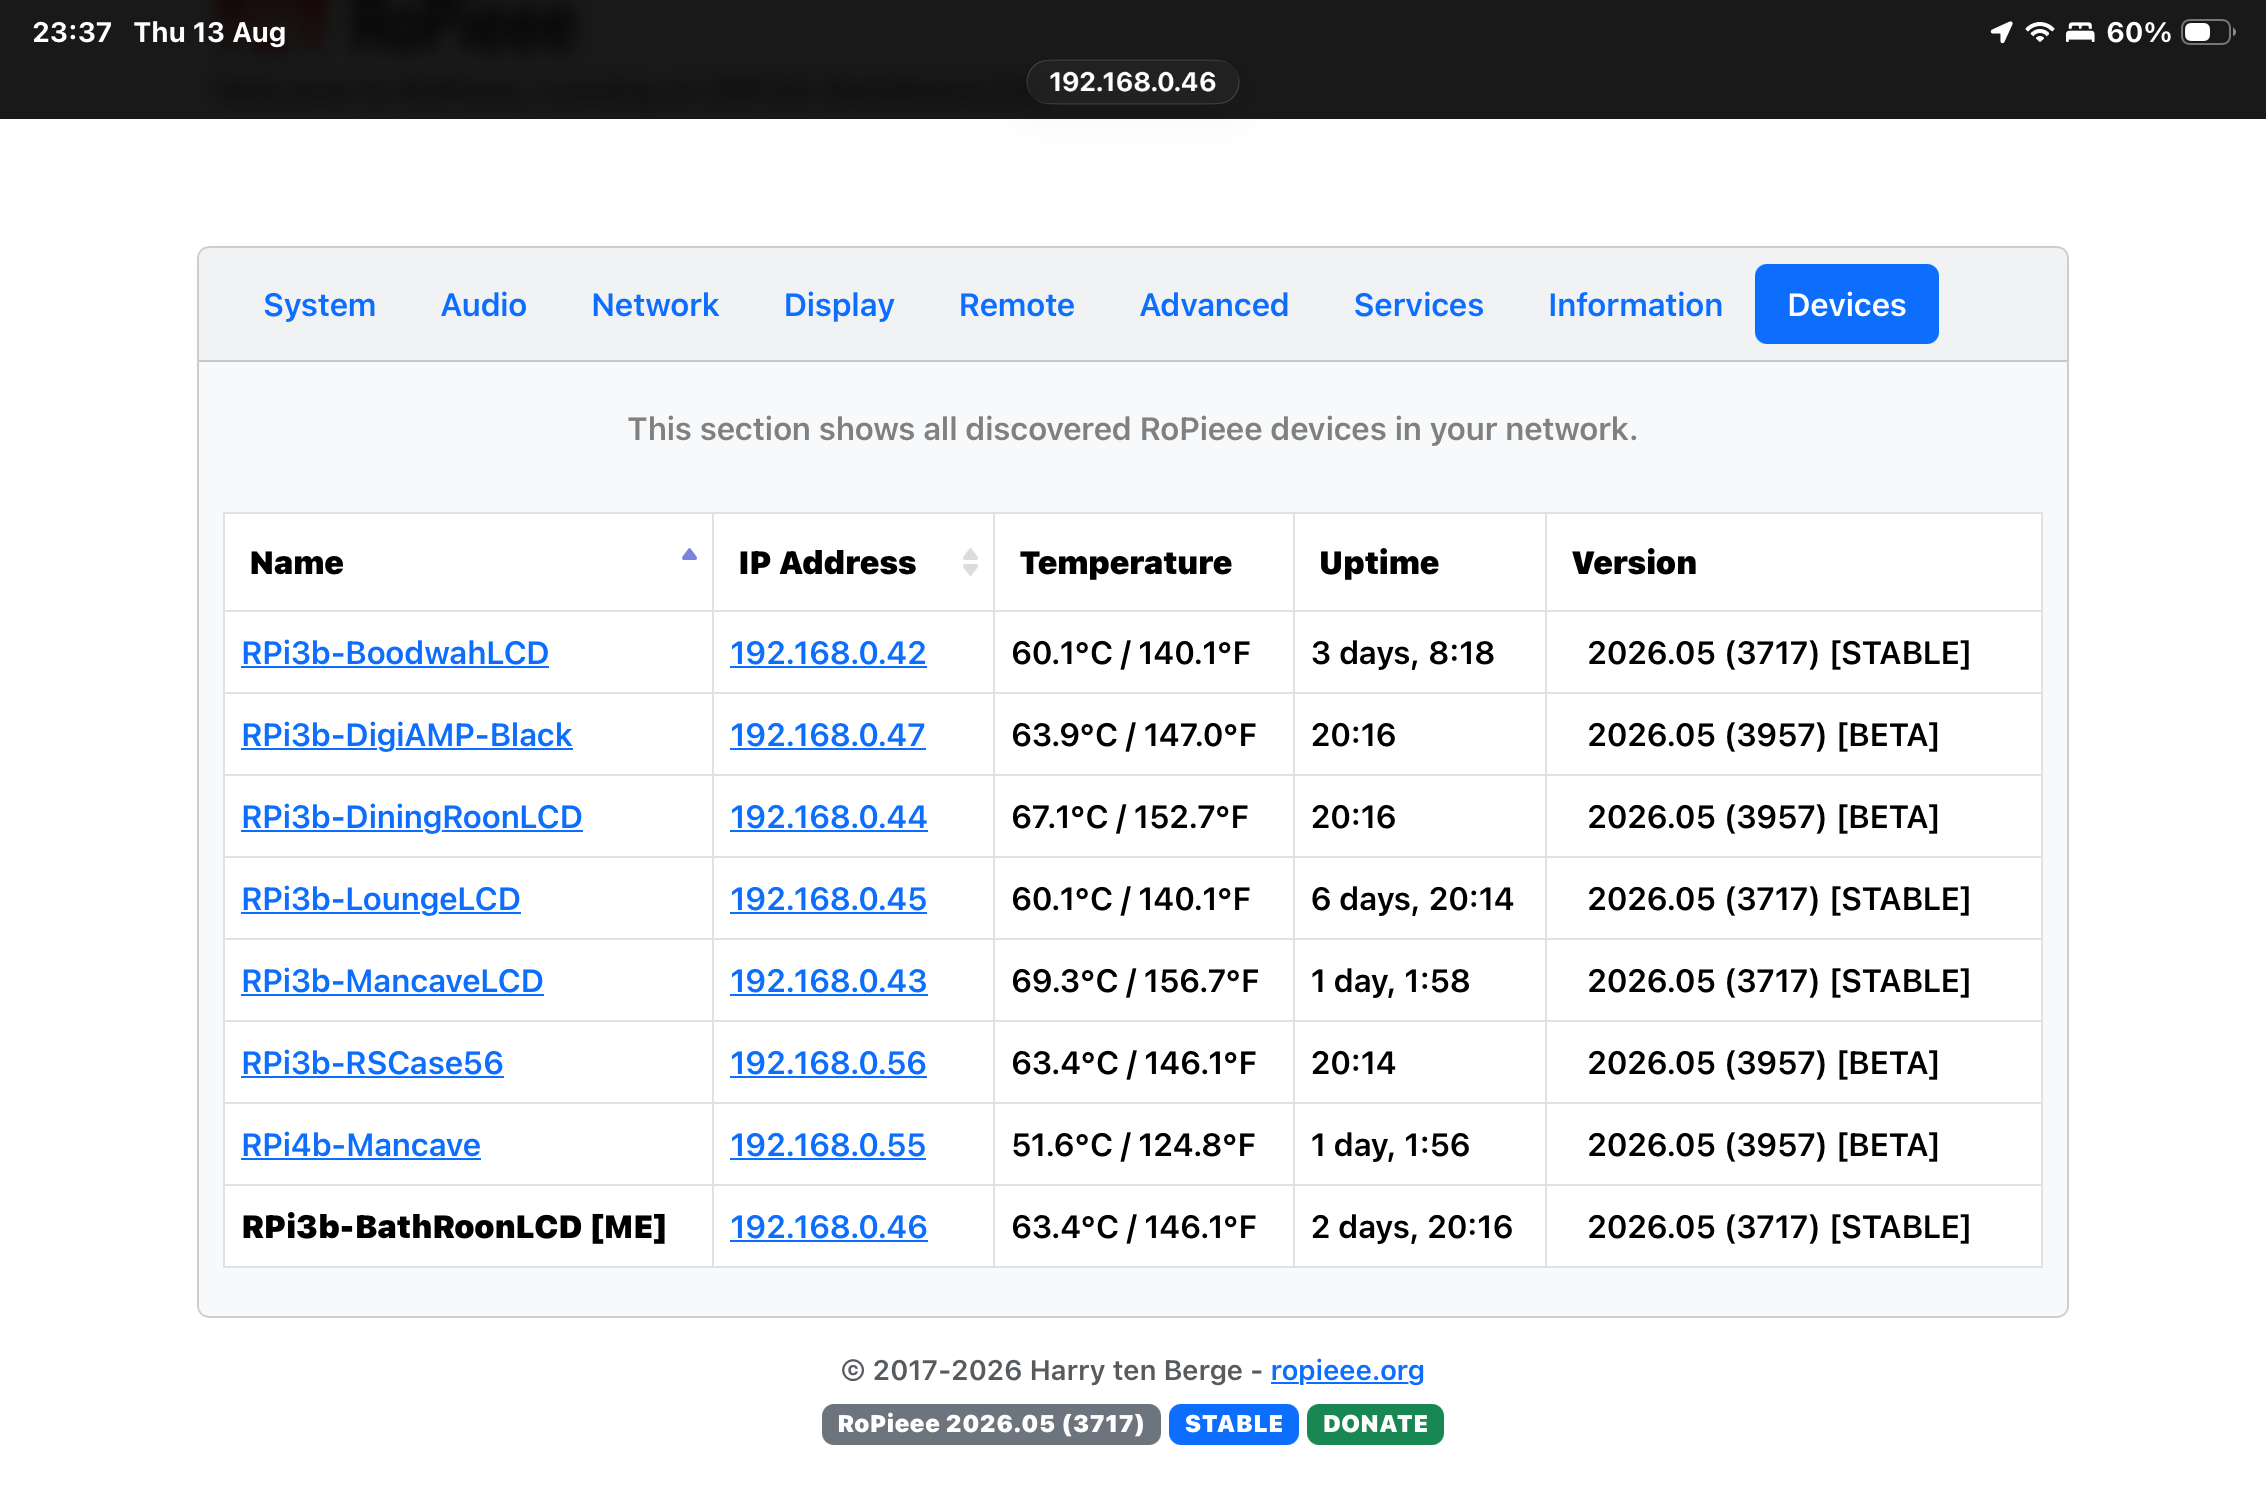Screen dimensions: 2266x1488
Task: Switch to the System tab
Action: (320, 304)
